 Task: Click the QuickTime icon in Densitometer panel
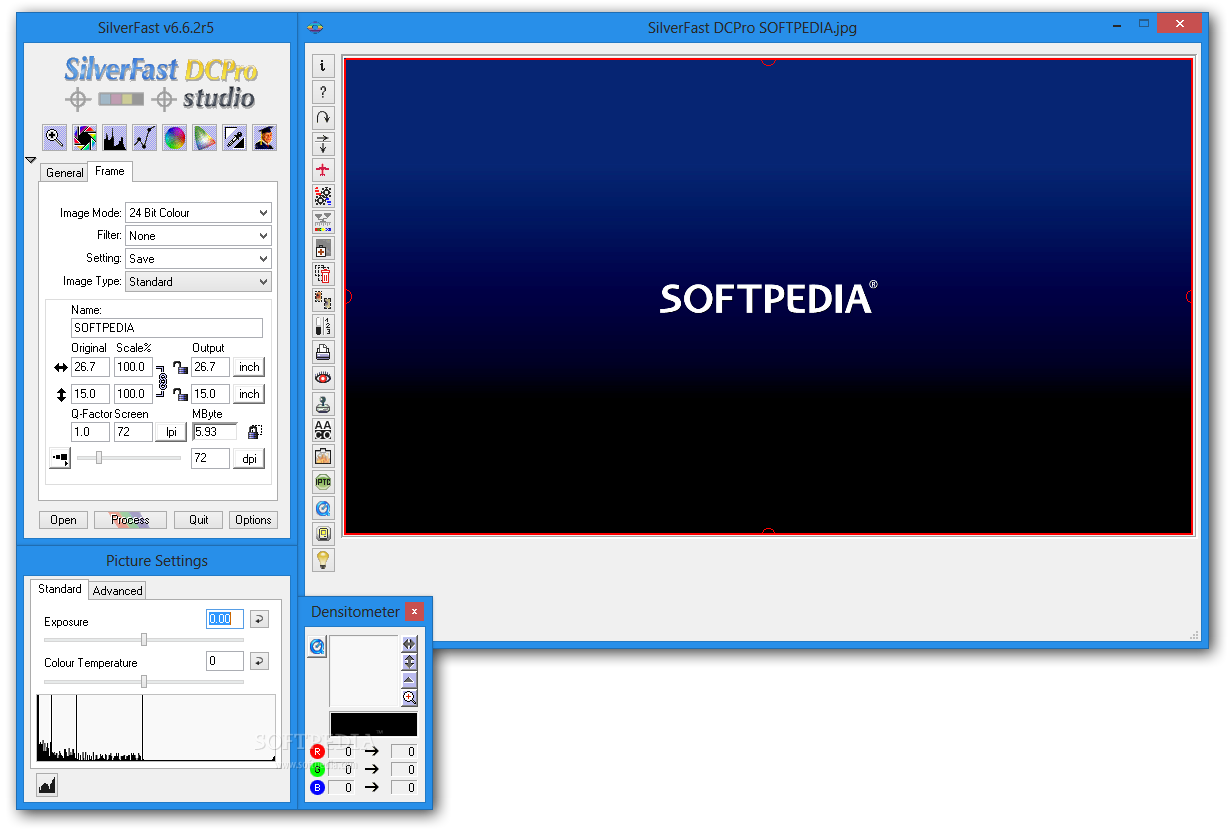tap(317, 647)
